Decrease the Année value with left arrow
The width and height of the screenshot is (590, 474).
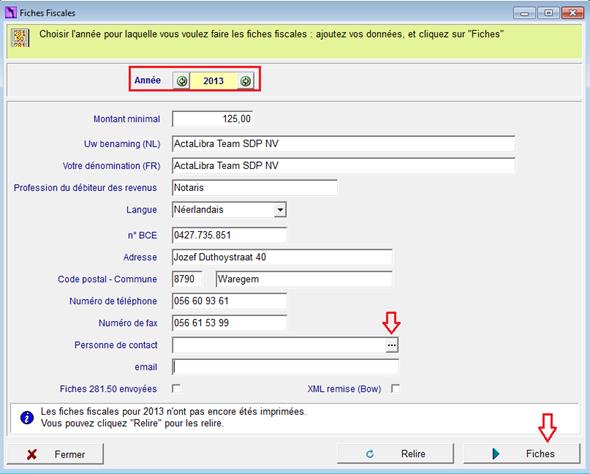[182, 81]
